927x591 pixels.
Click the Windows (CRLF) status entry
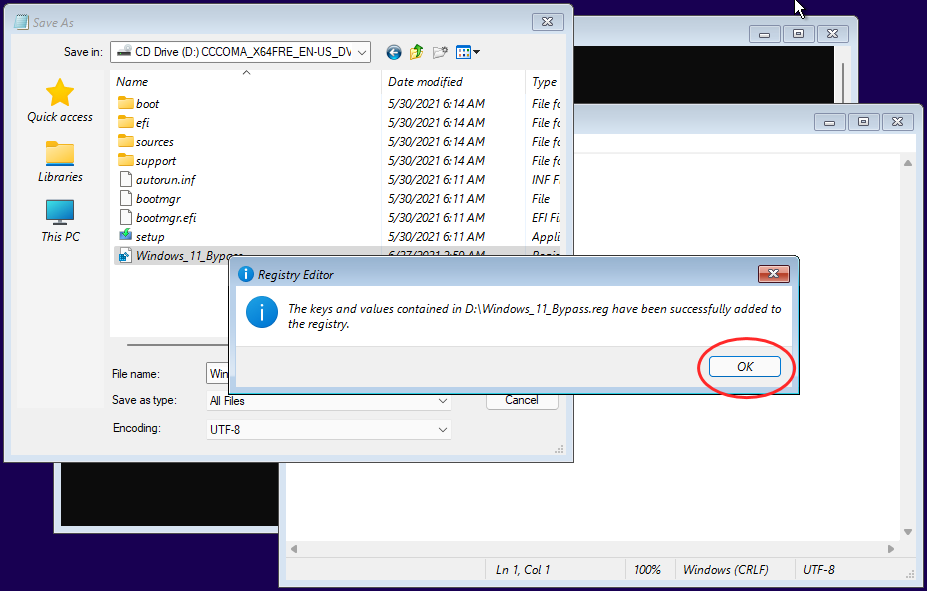pos(726,570)
